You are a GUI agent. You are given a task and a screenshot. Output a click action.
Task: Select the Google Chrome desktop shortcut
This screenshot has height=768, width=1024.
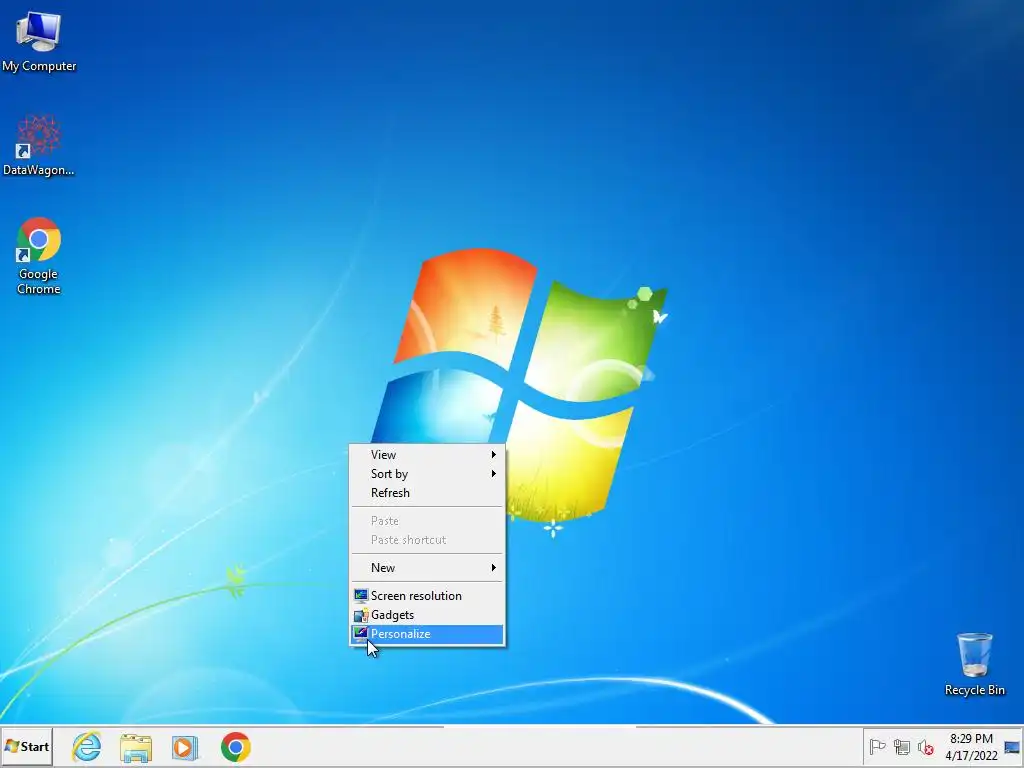coord(39,256)
